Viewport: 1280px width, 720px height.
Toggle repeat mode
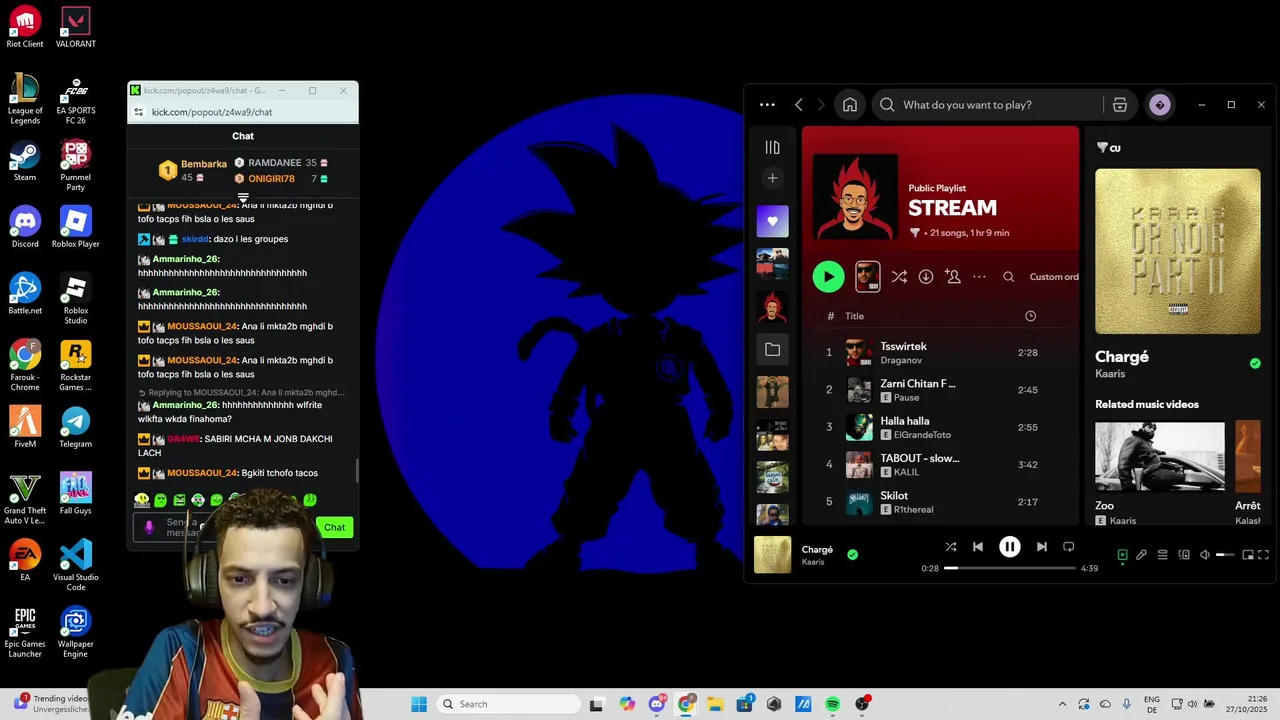1069,547
